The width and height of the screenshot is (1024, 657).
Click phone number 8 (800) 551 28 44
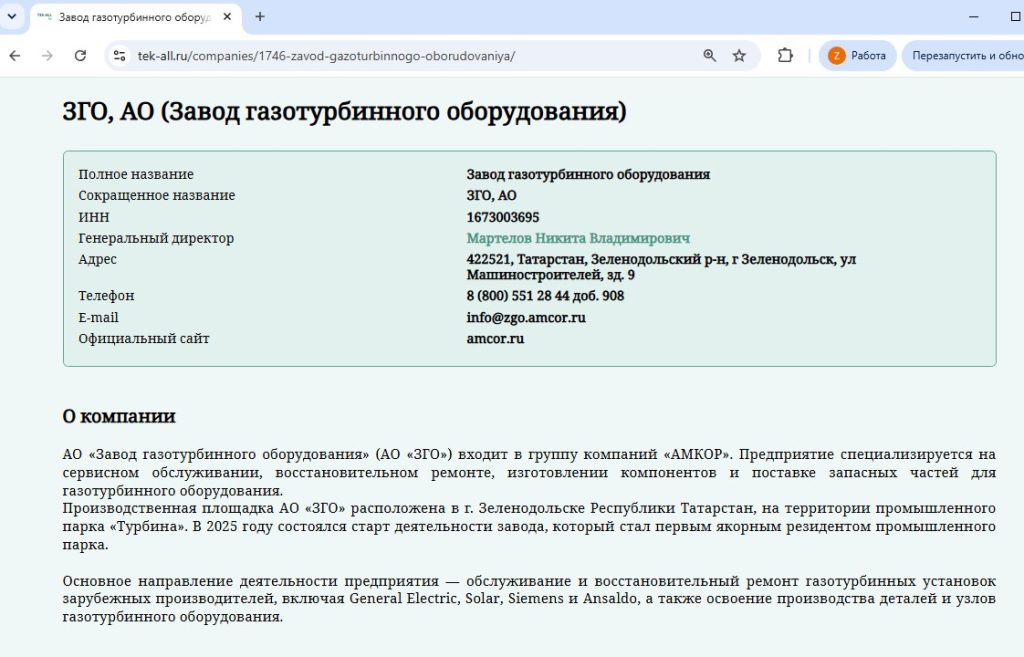(519, 296)
